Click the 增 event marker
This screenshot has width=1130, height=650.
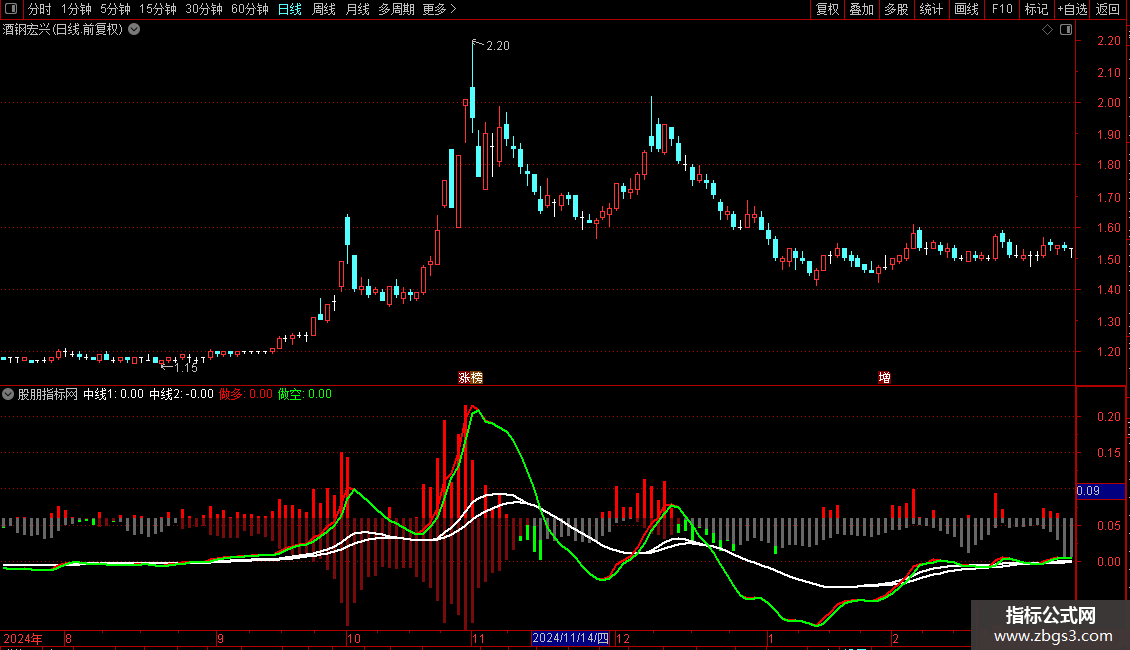[884, 378]
